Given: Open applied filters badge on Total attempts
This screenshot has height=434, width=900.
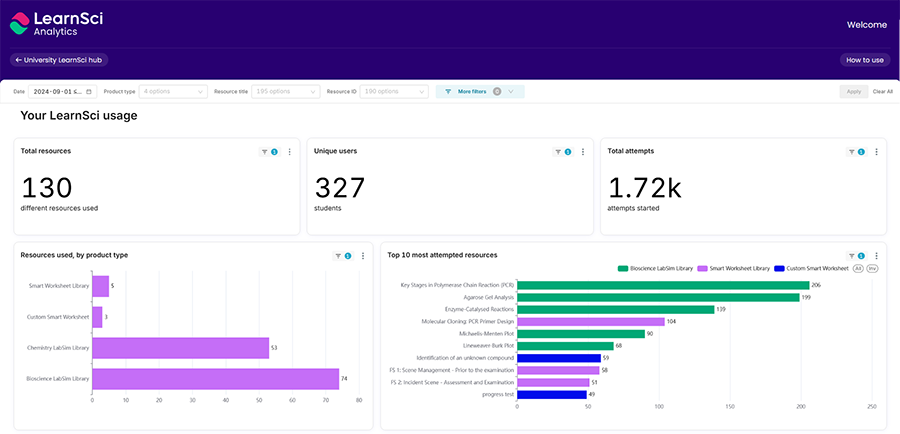Looking at the screenshot, I should (x=856, y=152).
